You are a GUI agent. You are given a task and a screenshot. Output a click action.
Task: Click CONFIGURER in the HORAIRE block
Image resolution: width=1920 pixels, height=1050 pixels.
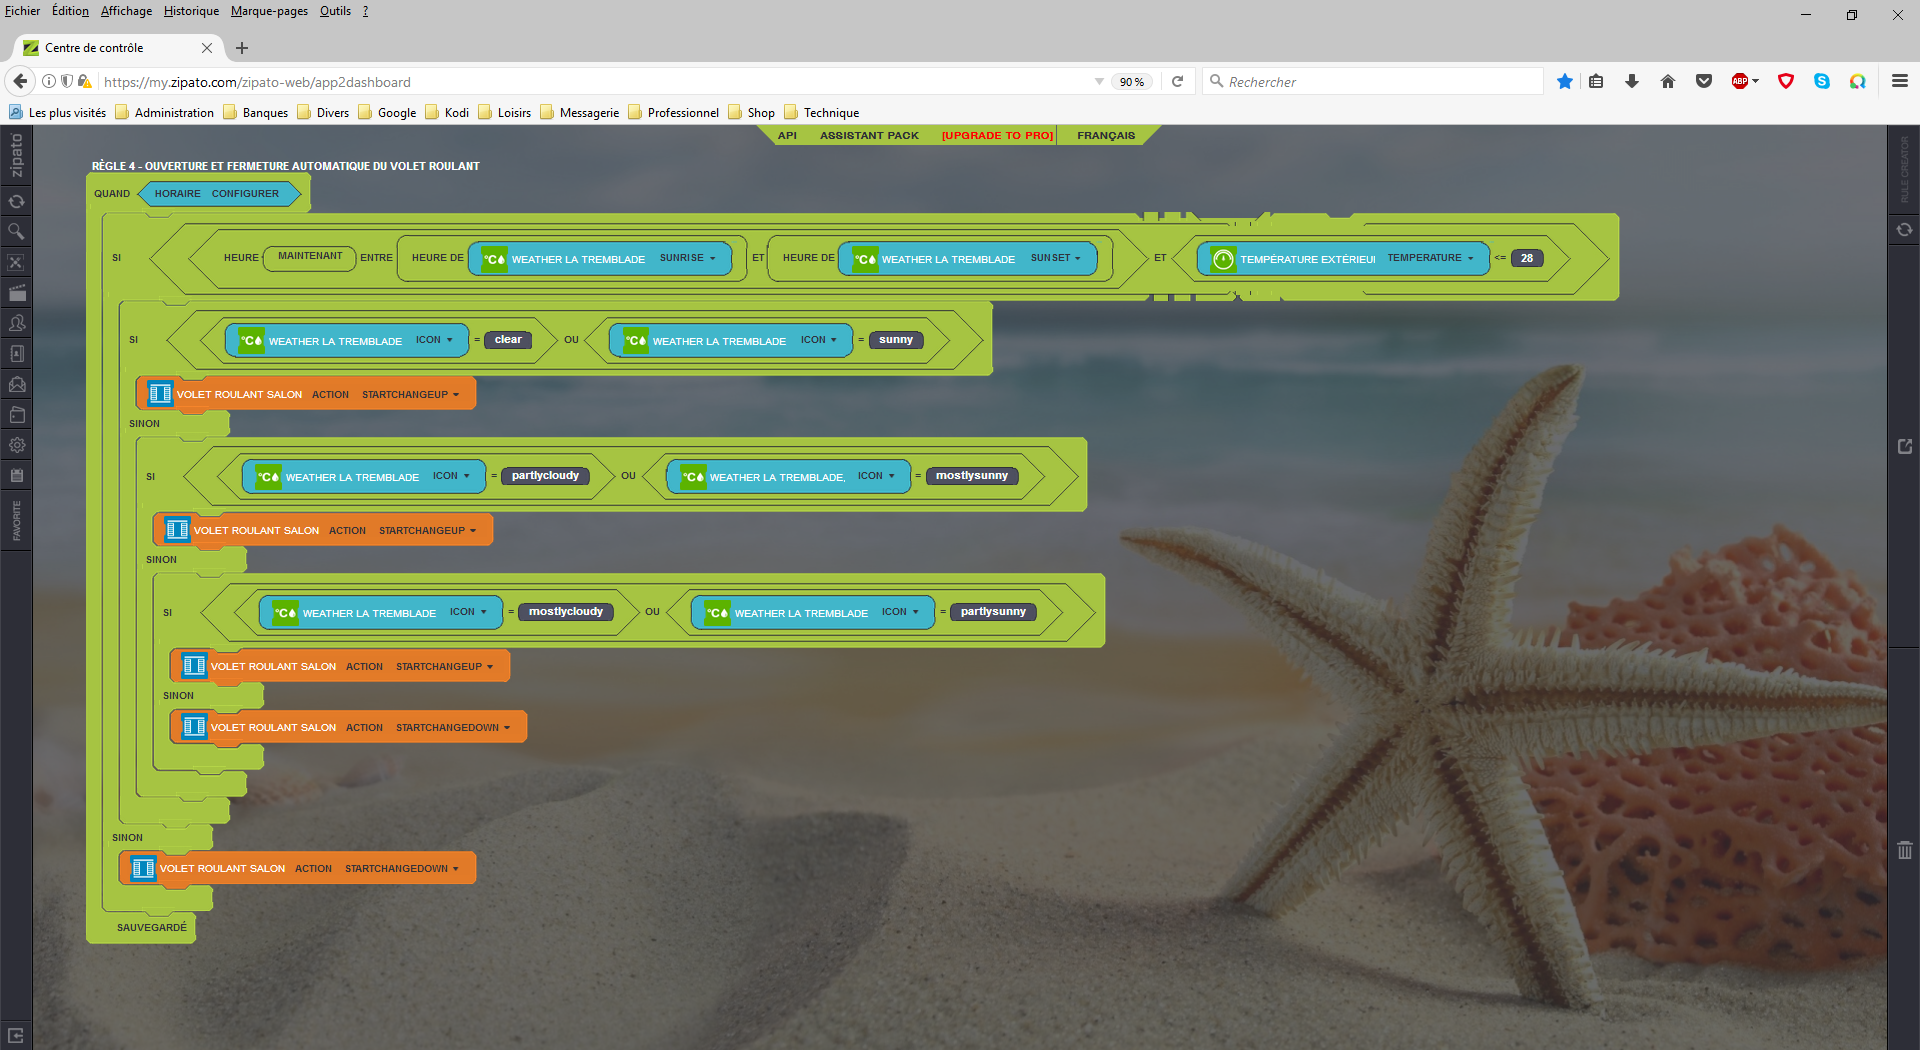[245, 194]
